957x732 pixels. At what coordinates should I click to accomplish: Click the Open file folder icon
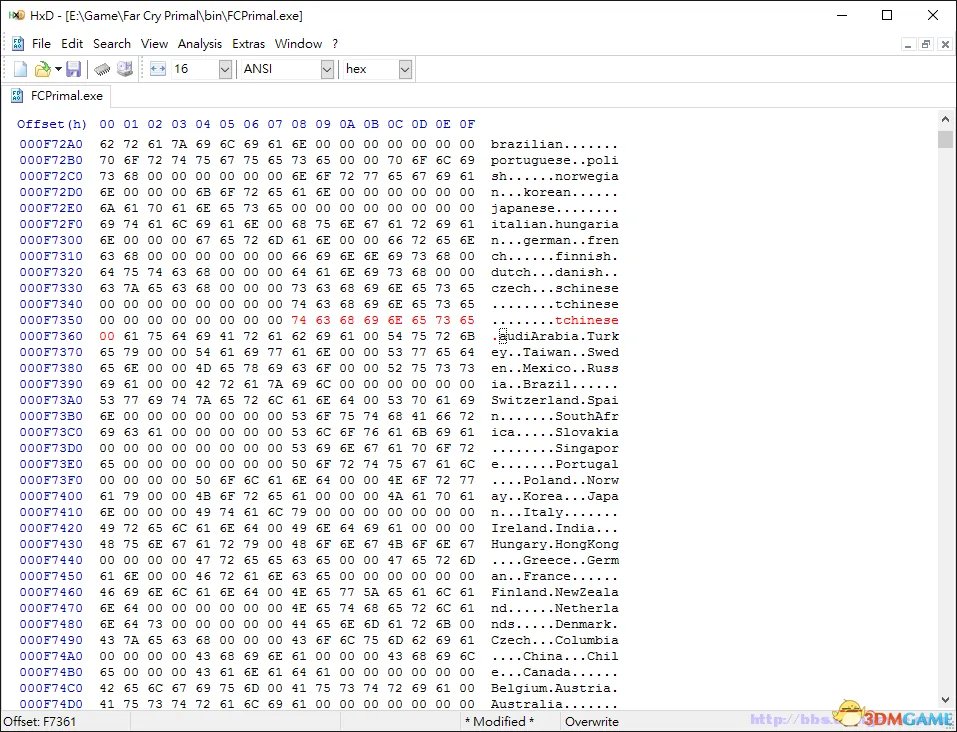[41, 69]
